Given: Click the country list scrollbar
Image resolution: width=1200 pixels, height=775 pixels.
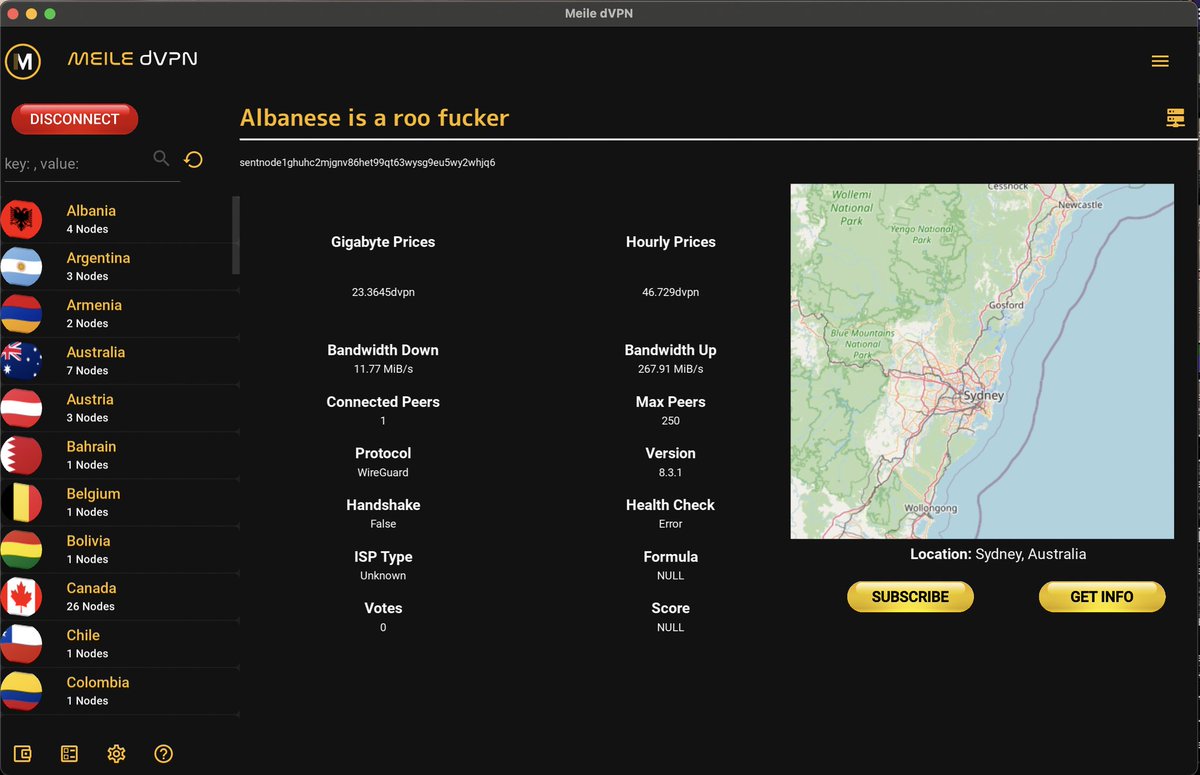Looking at the screenshot, I should 236,235.
